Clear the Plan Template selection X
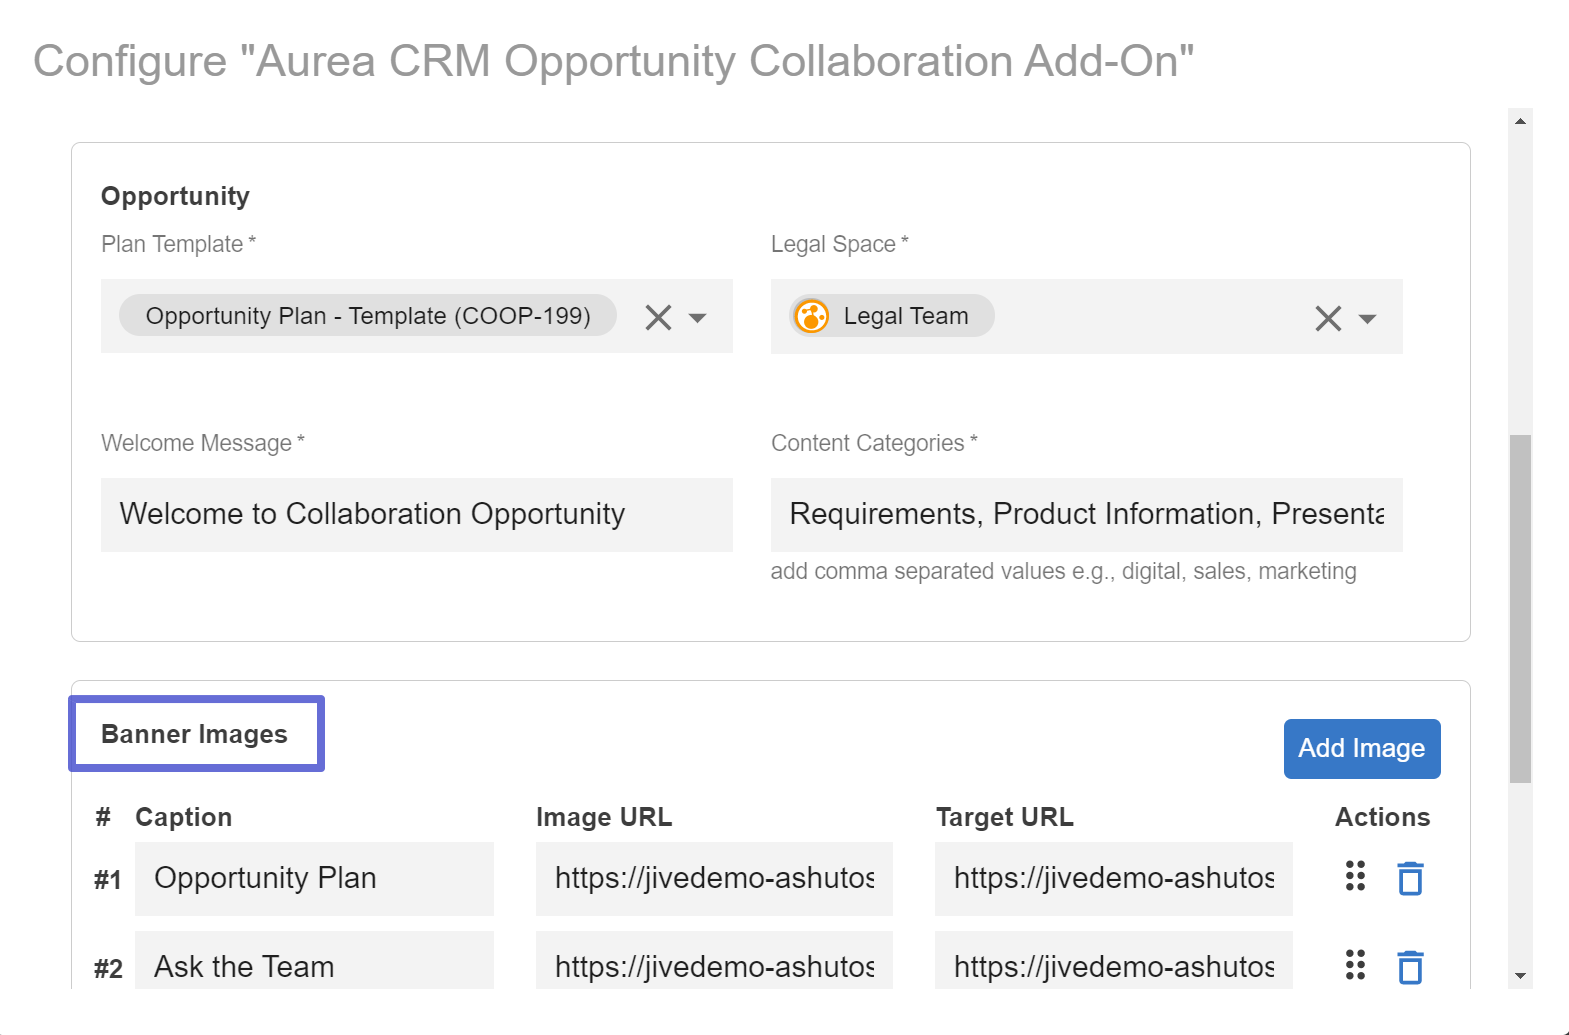Image resolution: width=1569 pixels, height=1035 pixels. (658, 317)
